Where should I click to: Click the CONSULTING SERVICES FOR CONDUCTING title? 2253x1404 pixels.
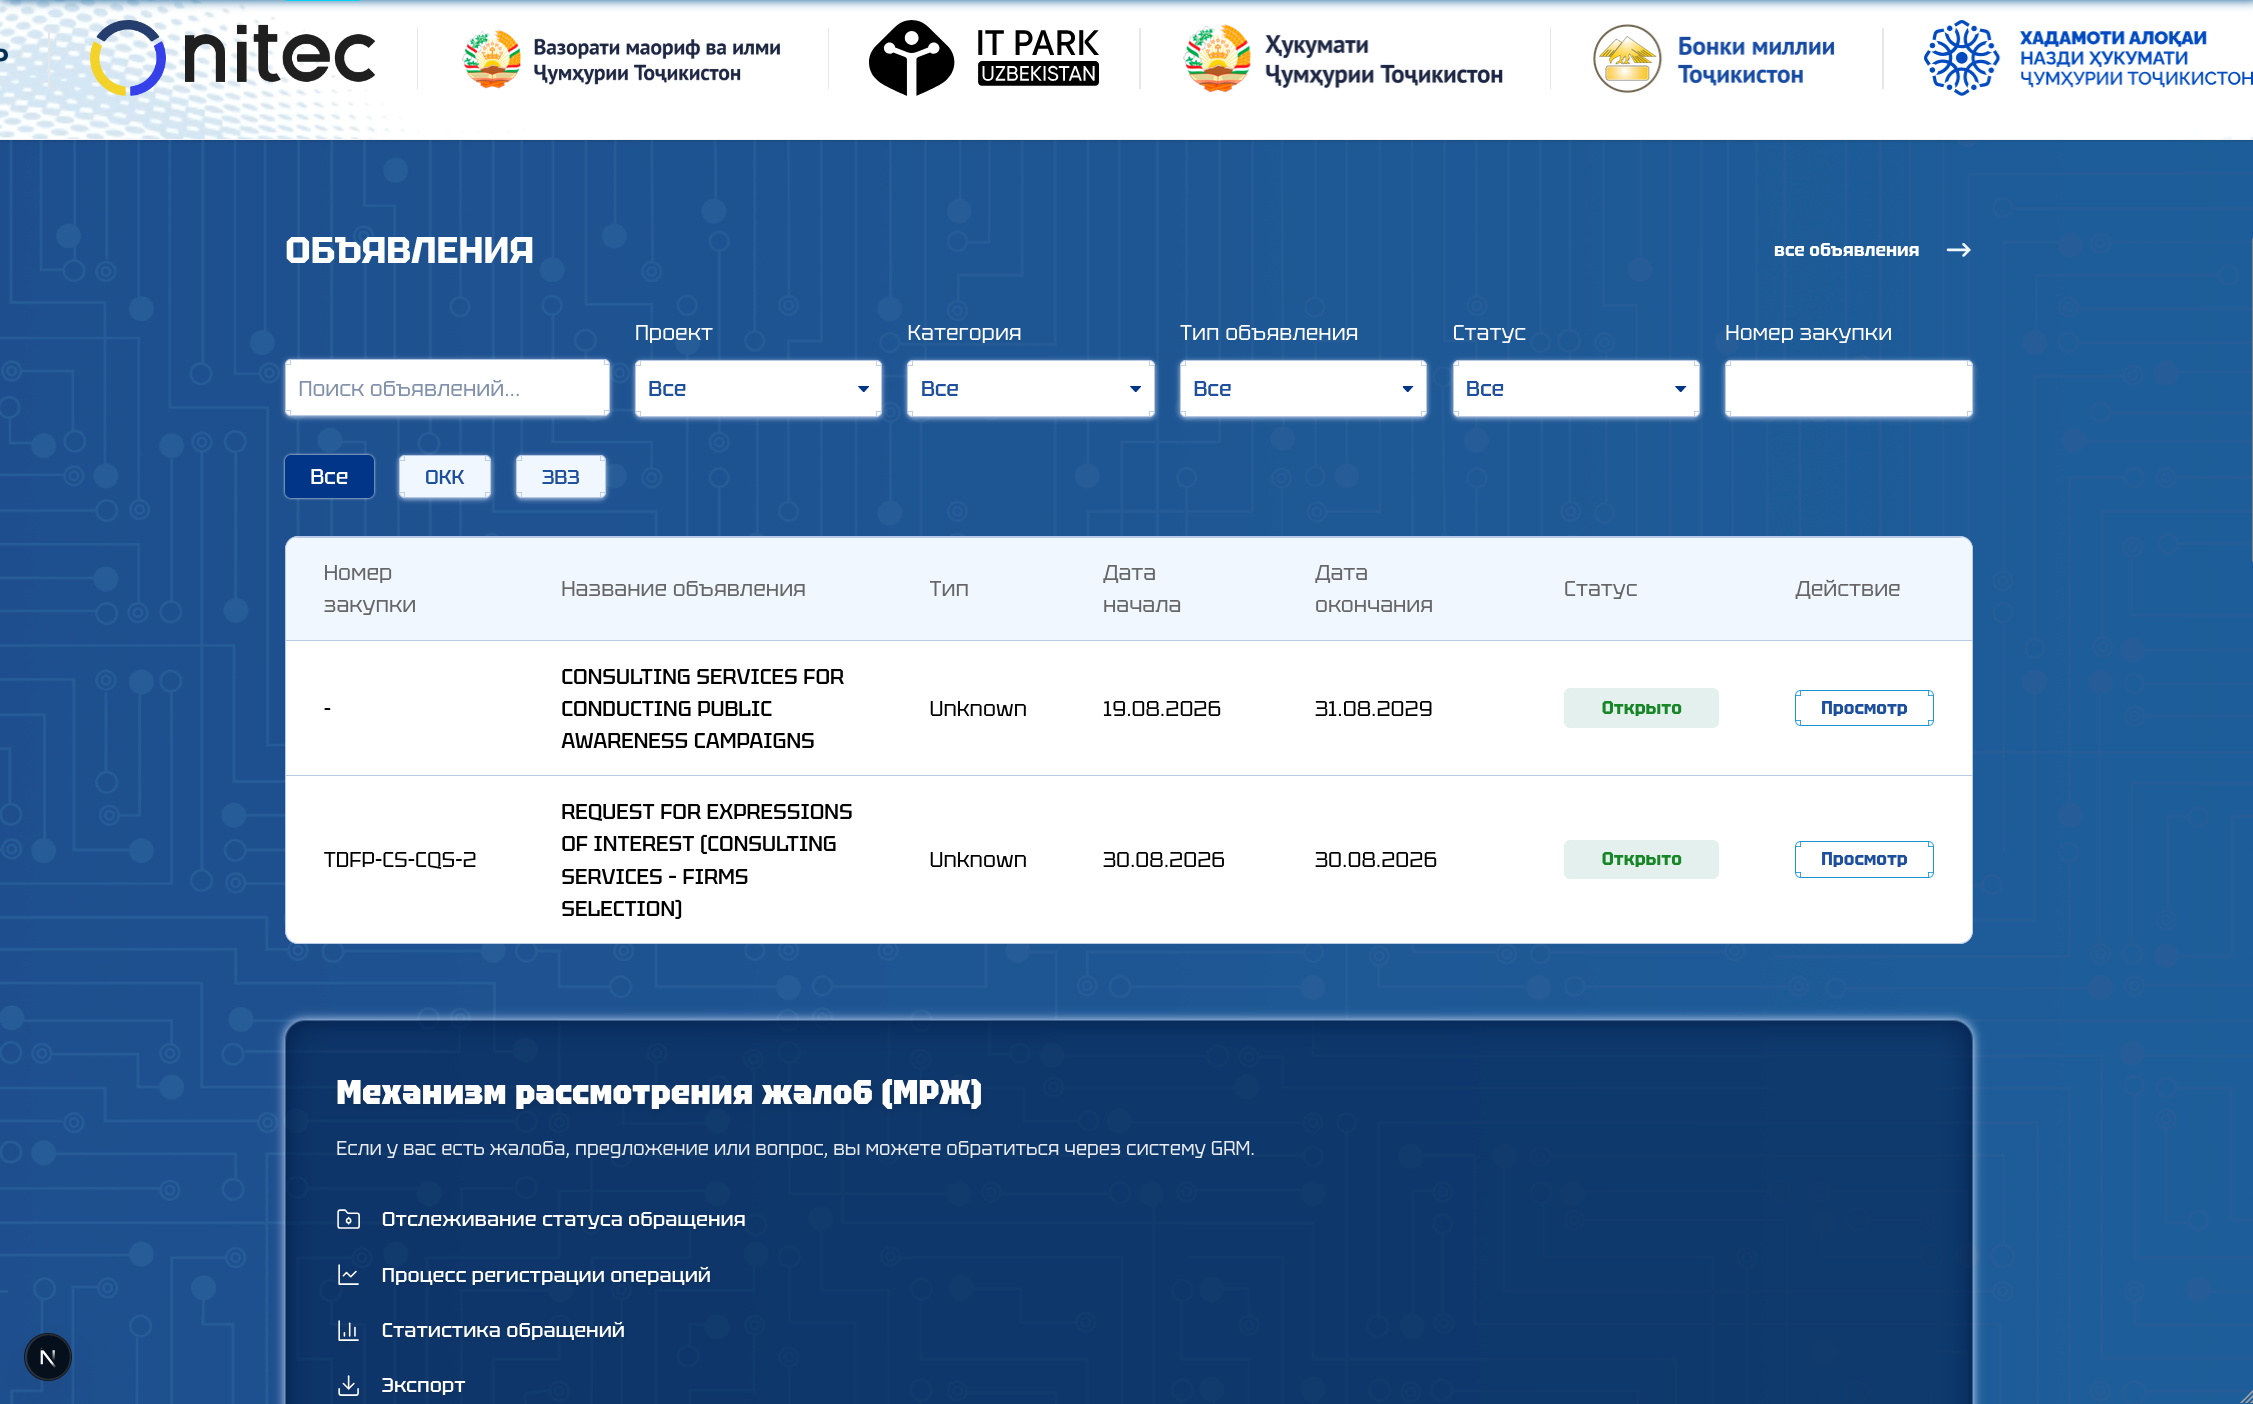702,709
